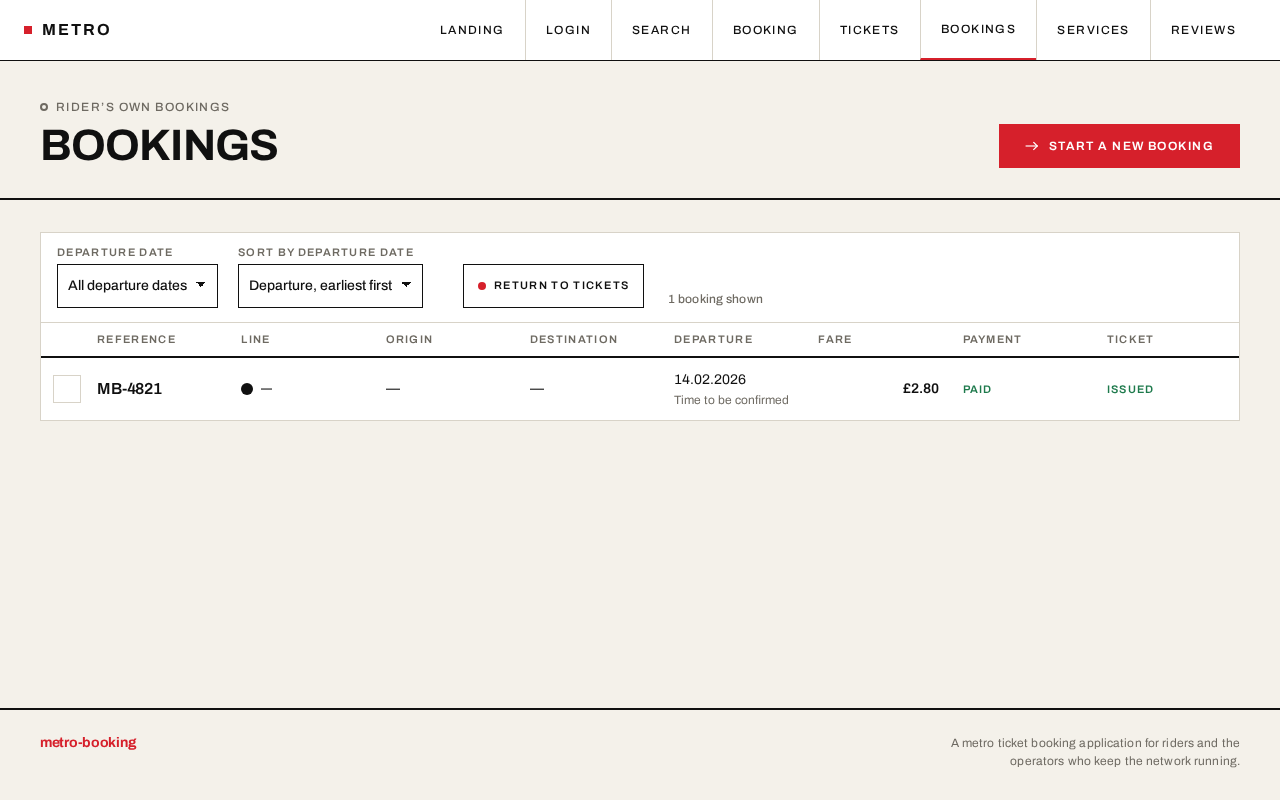Viewport: 1280px width, 800px height.
Task: Click the Destination column header
Action: 574,340
